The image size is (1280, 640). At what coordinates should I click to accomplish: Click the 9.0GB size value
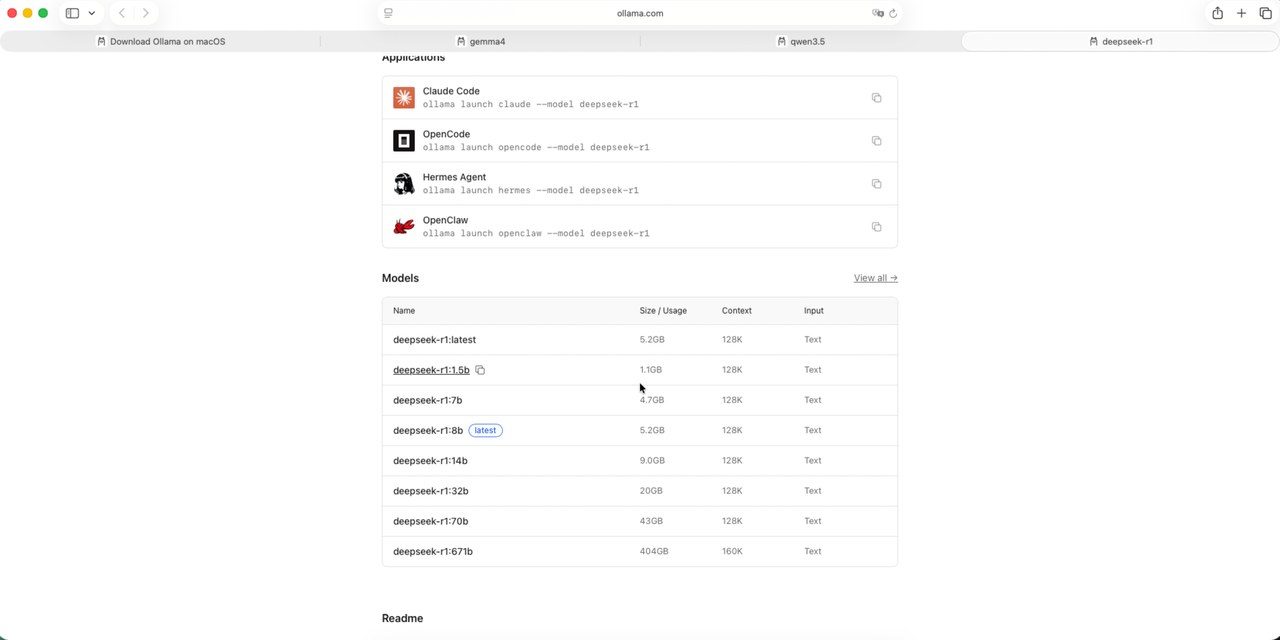coord(652,461)
